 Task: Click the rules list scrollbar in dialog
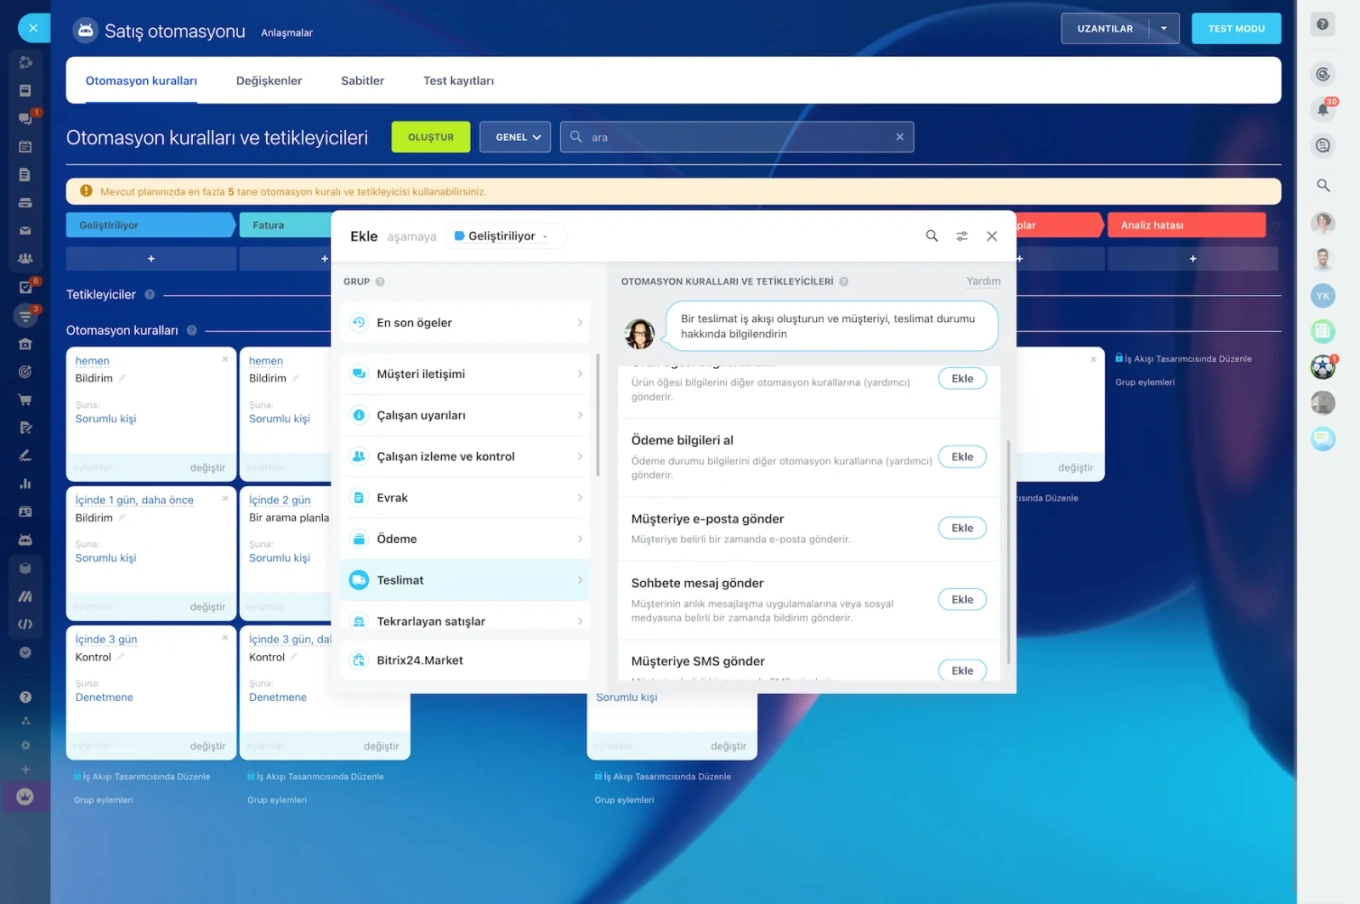1008,550
